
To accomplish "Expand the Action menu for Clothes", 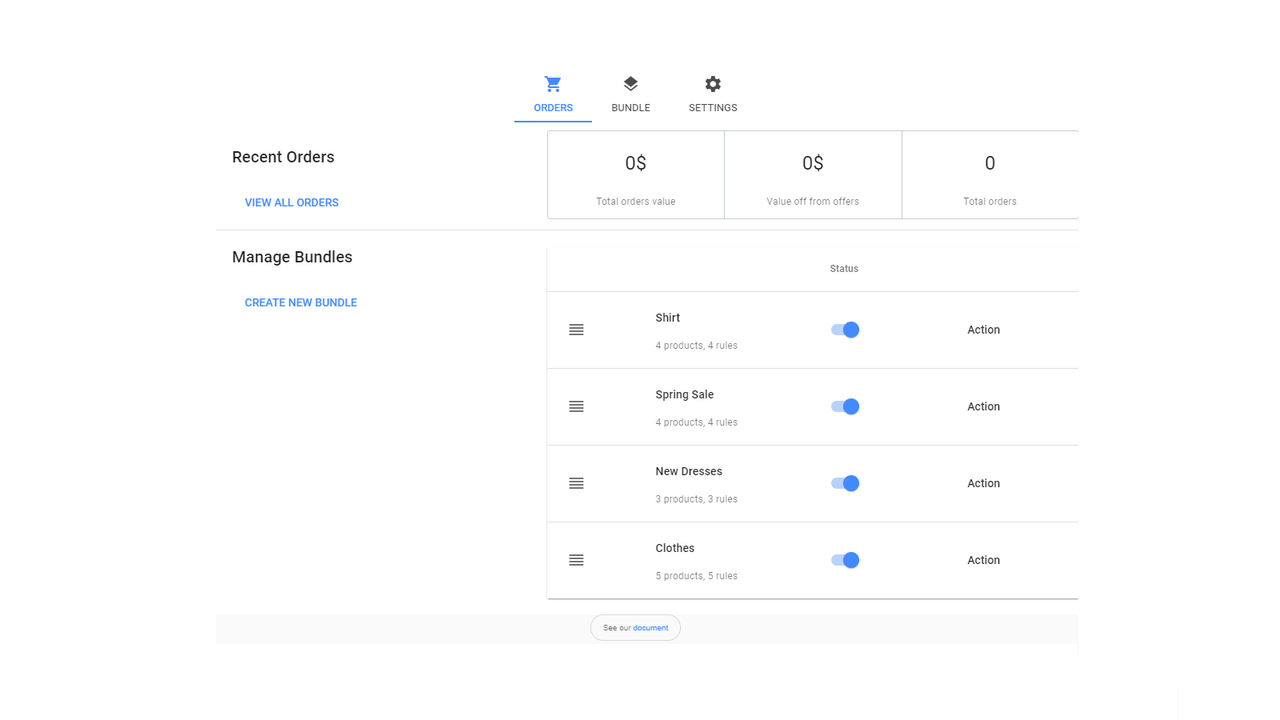I will tap(983, 560).
